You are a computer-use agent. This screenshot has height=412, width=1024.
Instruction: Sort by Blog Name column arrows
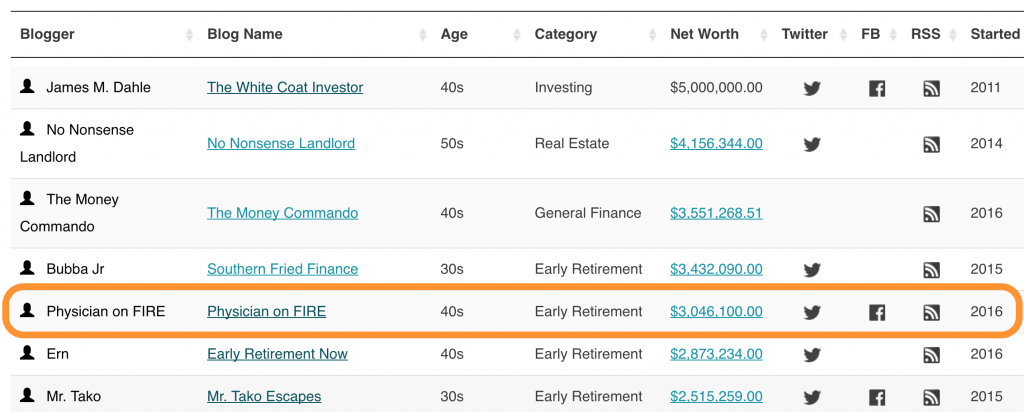coord(423,35)
